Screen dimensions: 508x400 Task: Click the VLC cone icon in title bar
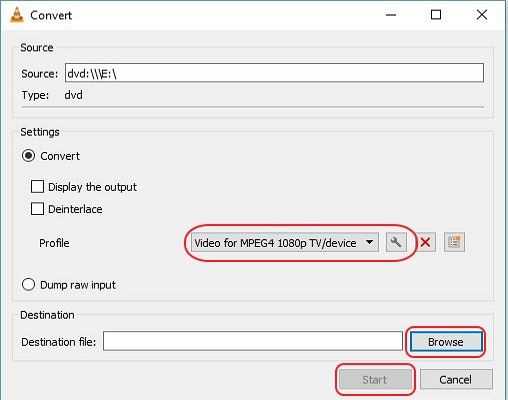[17, 15]
